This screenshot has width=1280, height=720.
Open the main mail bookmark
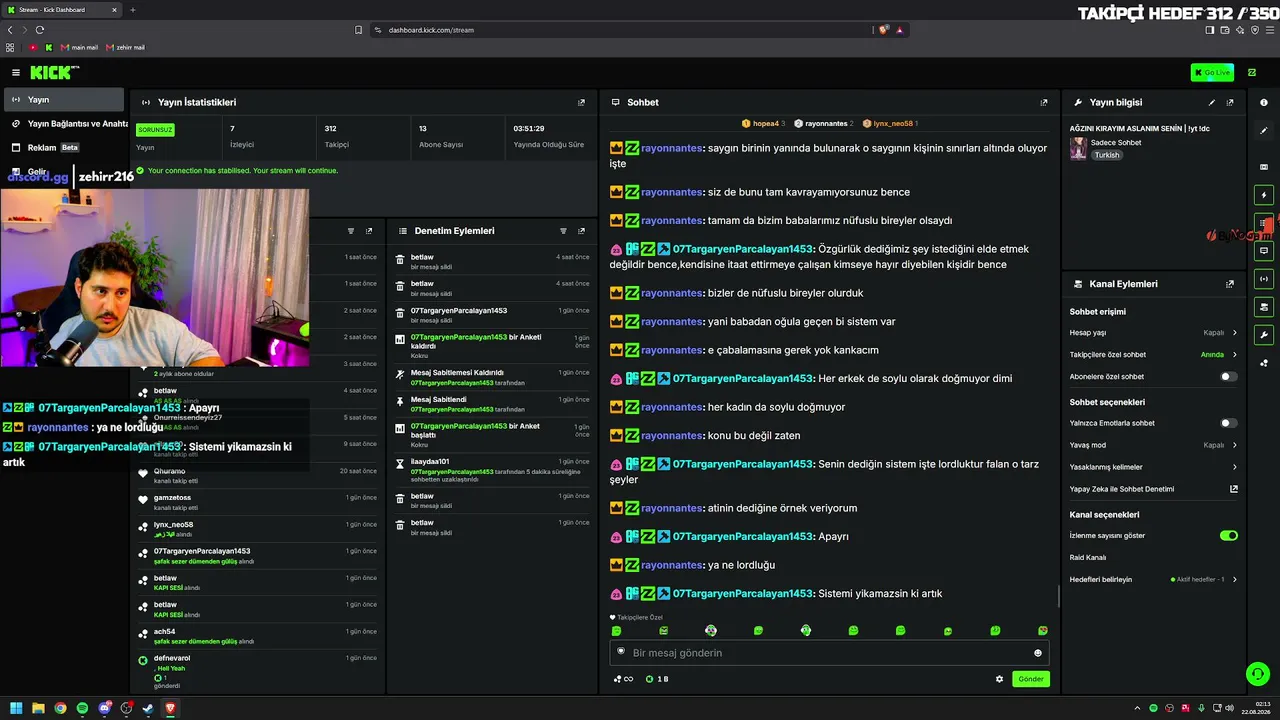pos(79,48)
